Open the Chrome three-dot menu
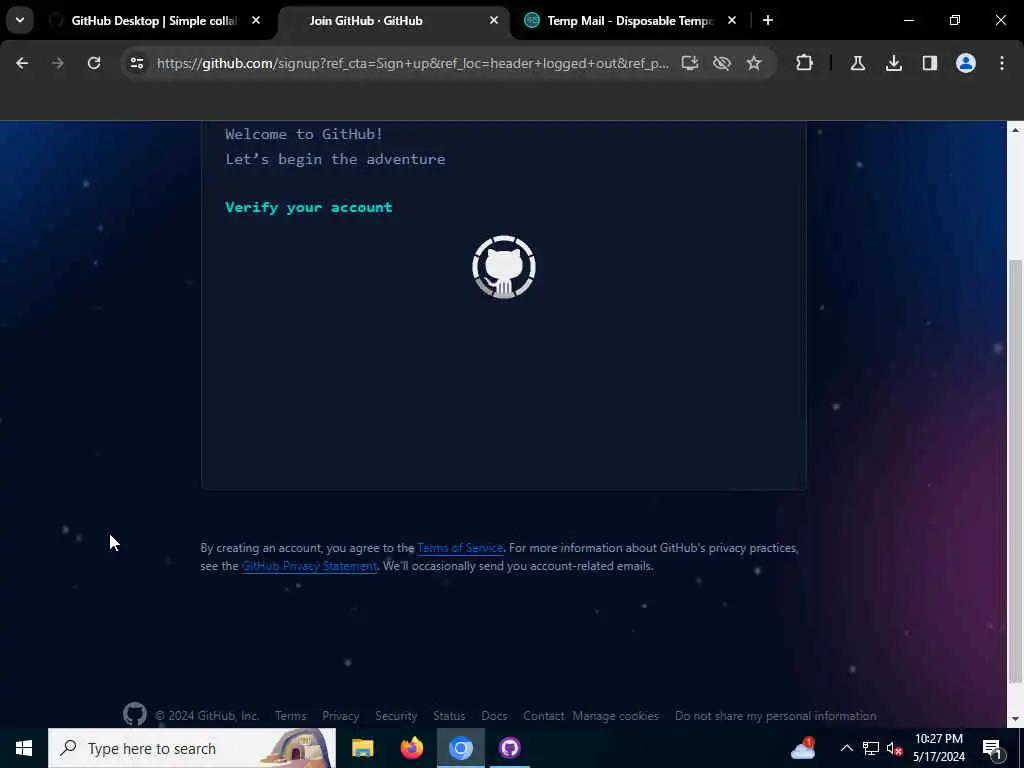Screen dimensions: 1024x768 pyautogui.click(x=1002, y=63)
